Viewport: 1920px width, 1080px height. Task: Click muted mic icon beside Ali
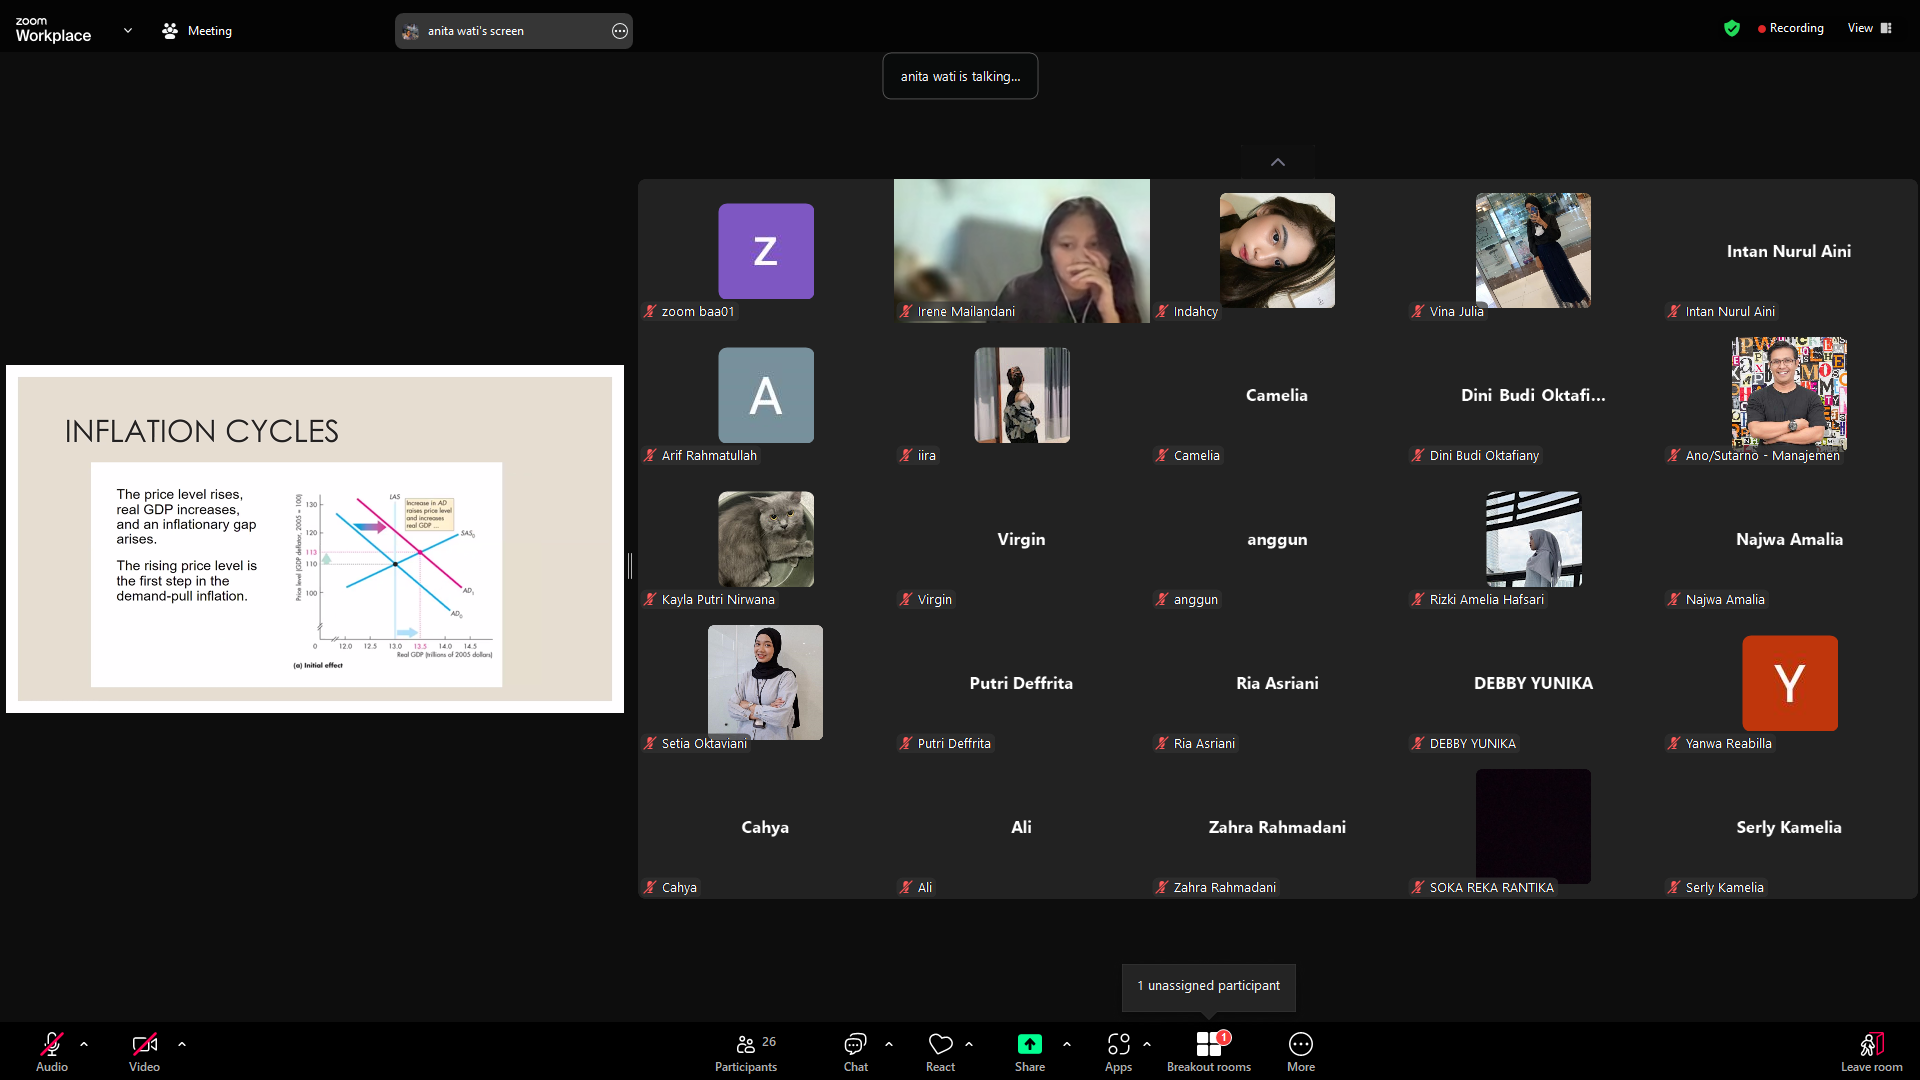coord(906,887)
